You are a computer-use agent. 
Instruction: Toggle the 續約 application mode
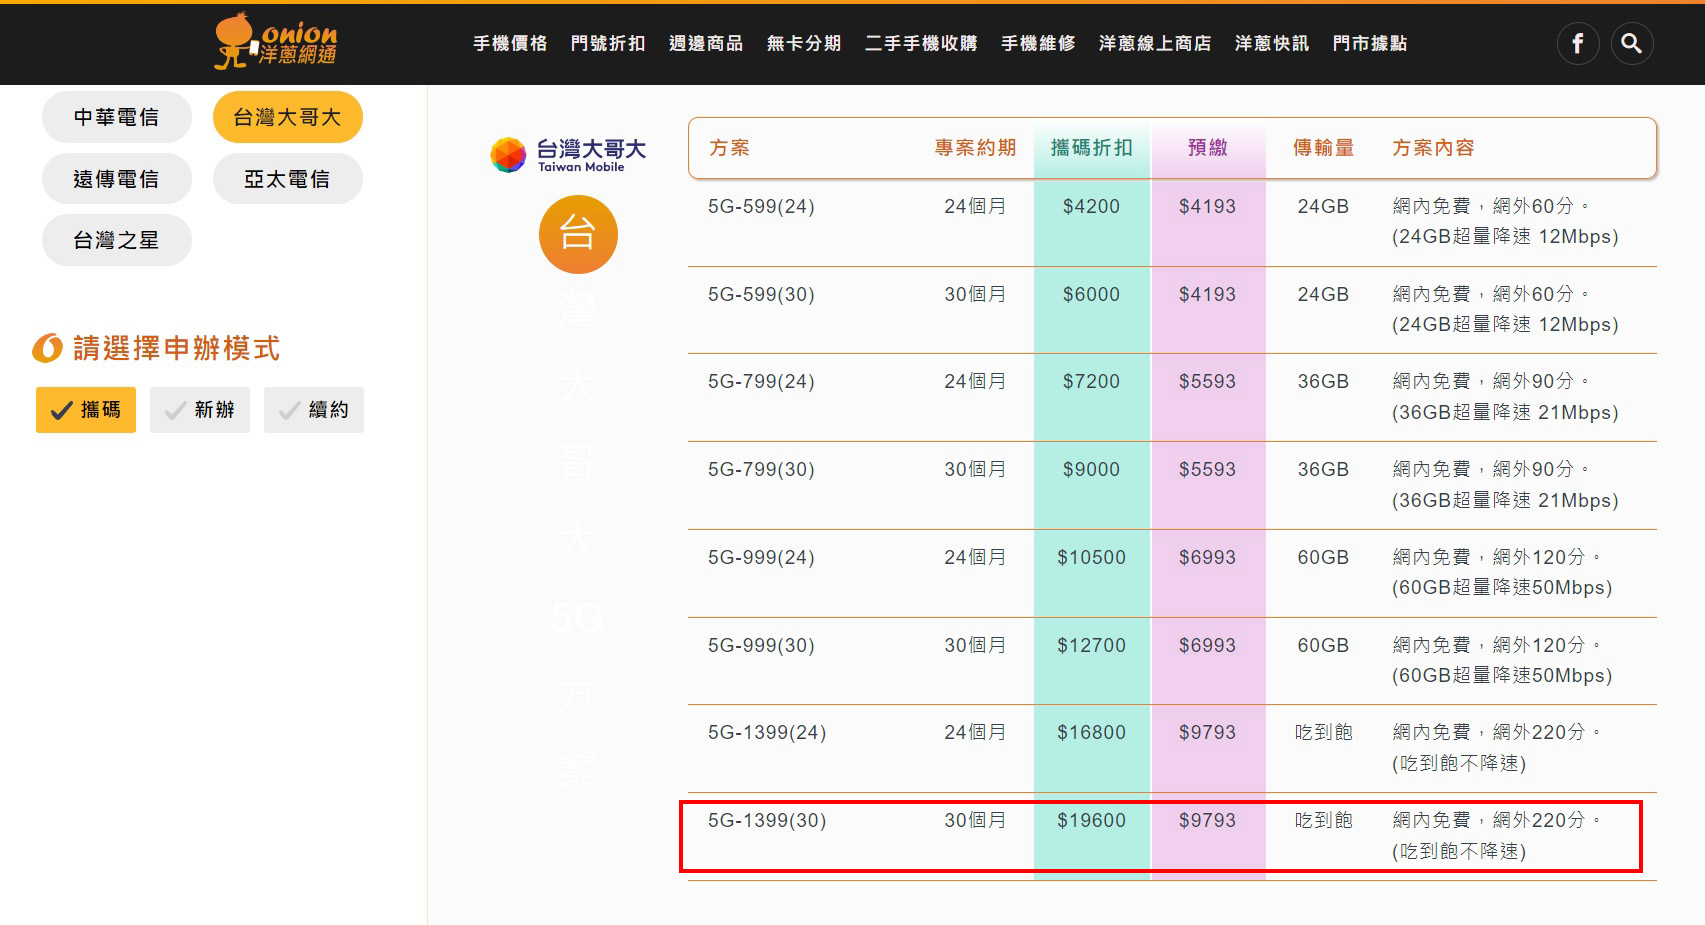click(x=314, y=410)
